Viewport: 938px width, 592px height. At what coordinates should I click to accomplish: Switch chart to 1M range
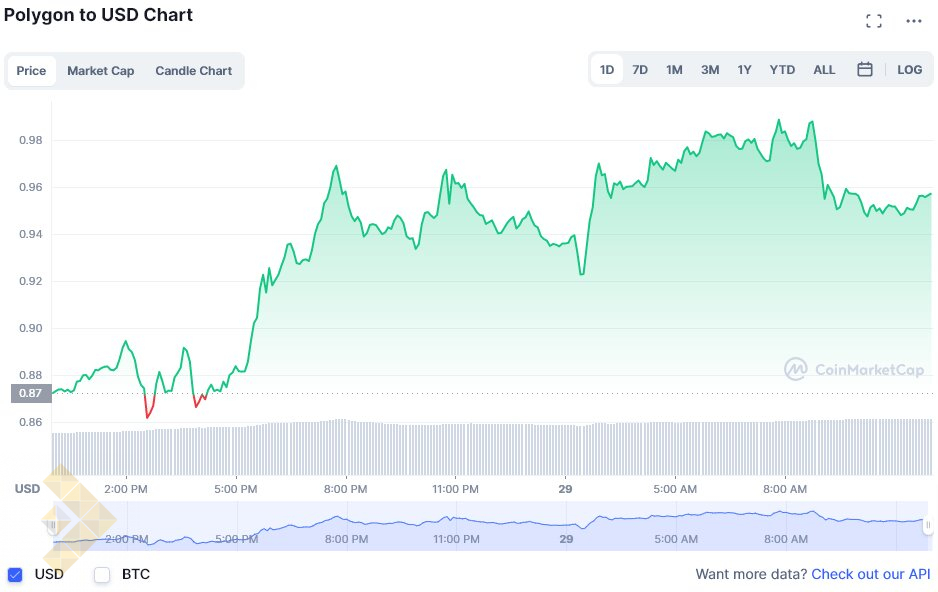[x=675, y=70]
